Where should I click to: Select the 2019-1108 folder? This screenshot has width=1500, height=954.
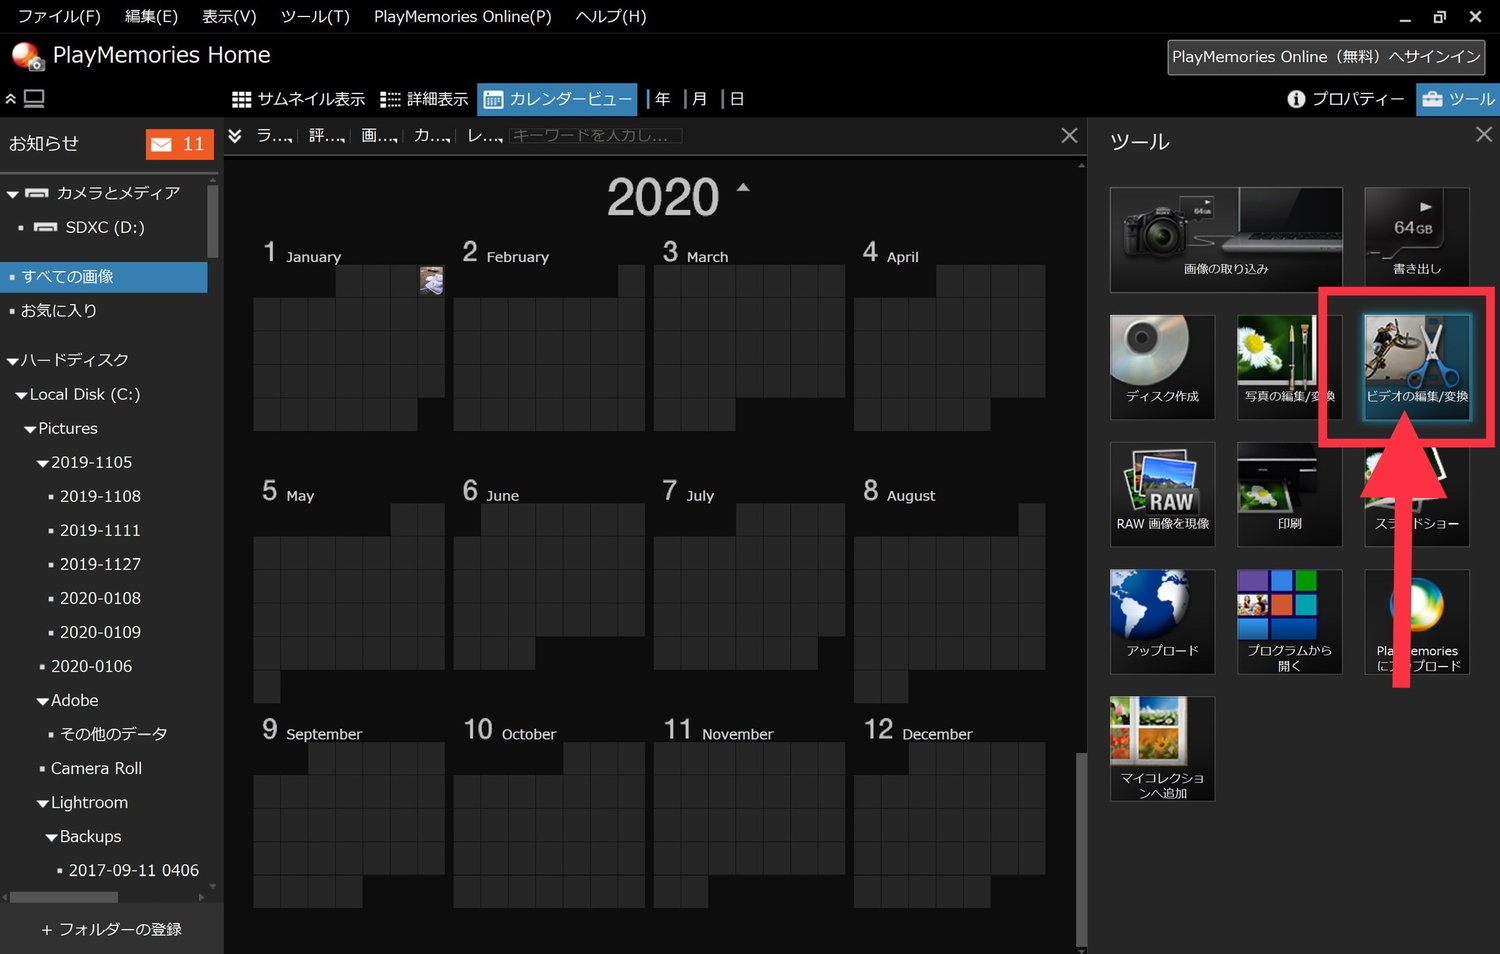[x=100, y=496]
